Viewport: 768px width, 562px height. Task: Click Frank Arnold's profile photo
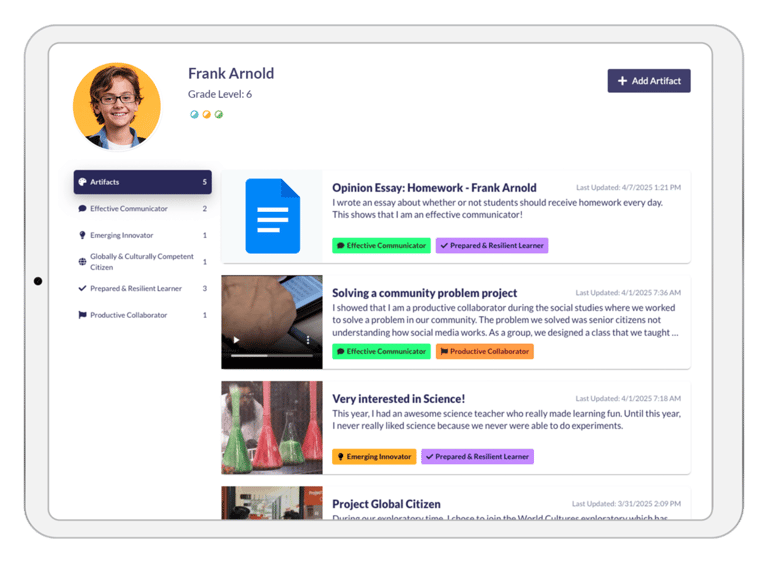[x=117, y=106]
